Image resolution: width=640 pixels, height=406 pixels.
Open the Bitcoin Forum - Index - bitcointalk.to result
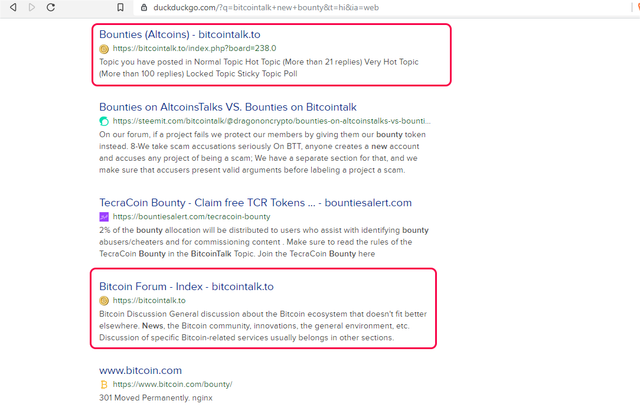pyautogui.click(x=187, y=286)
